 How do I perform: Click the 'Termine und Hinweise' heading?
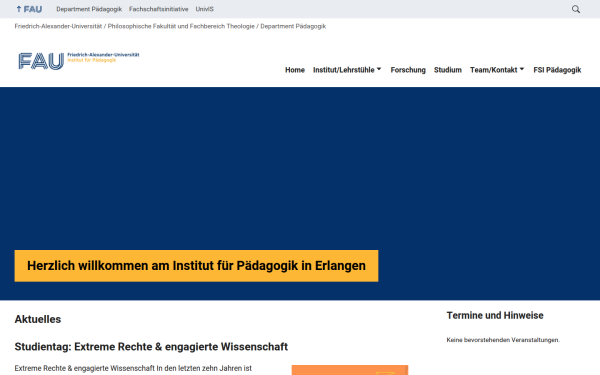click(x=495, y=315)
